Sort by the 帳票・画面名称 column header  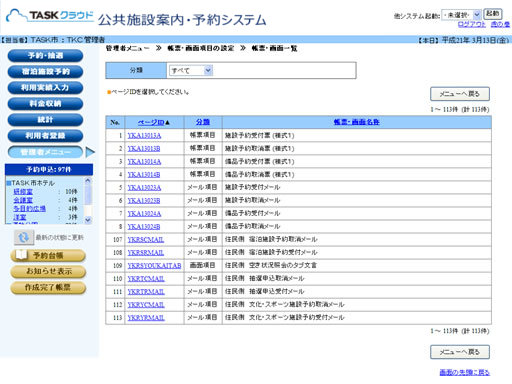point(357,122)
